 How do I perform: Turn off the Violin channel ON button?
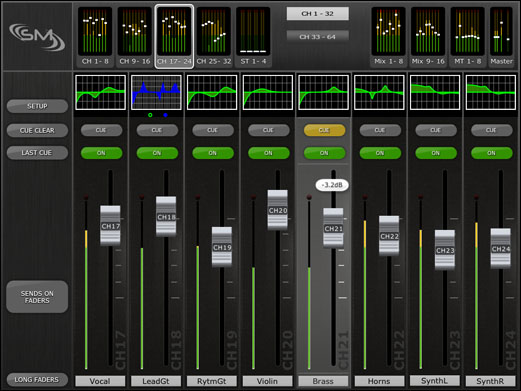(x=269, y=153)
